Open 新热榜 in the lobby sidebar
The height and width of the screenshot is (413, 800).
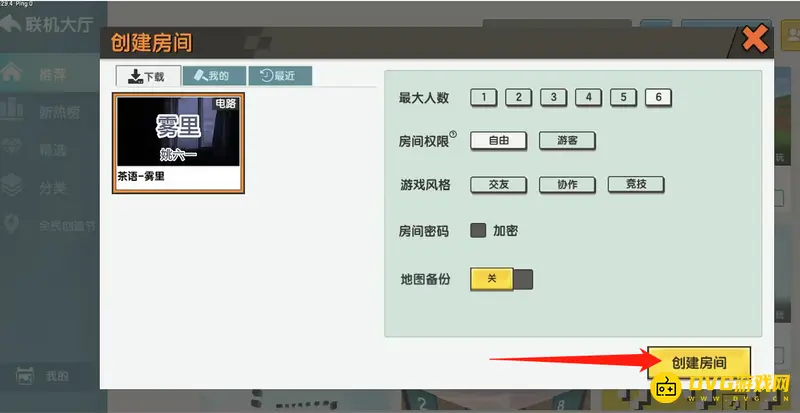(49, 112)
